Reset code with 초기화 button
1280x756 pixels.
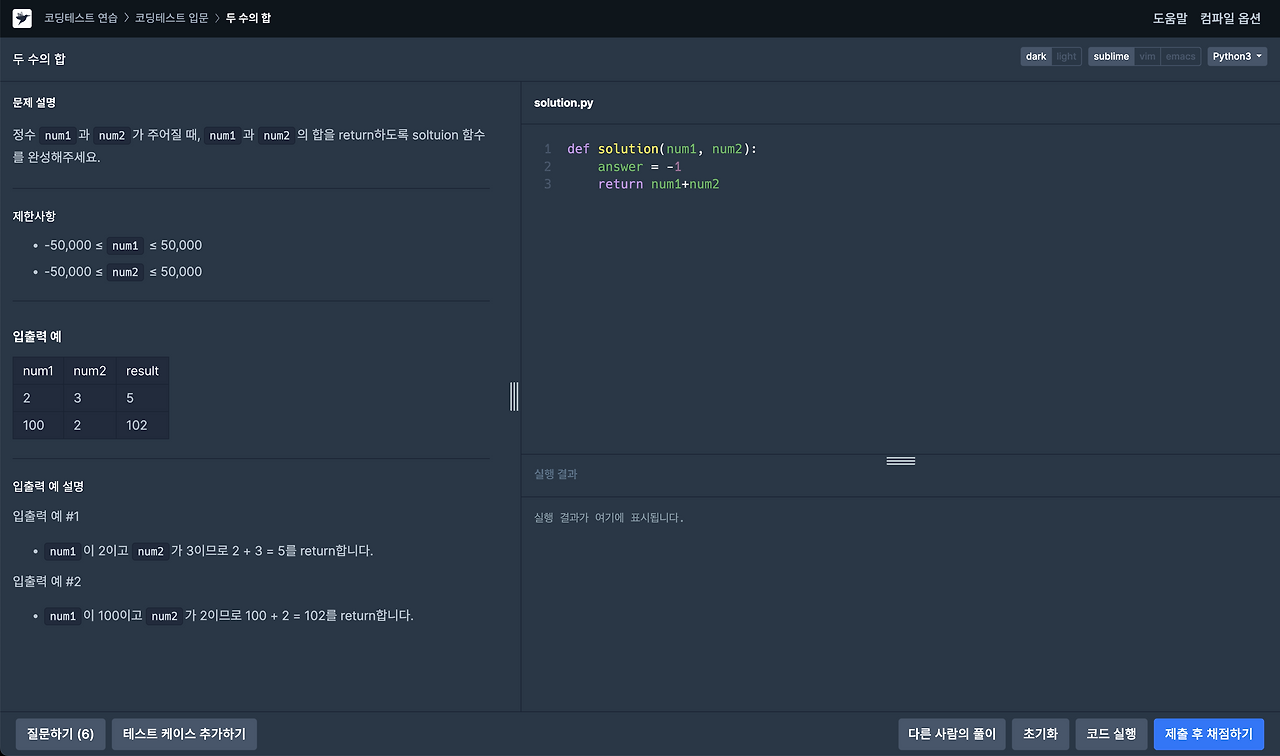click(1040, 733)
